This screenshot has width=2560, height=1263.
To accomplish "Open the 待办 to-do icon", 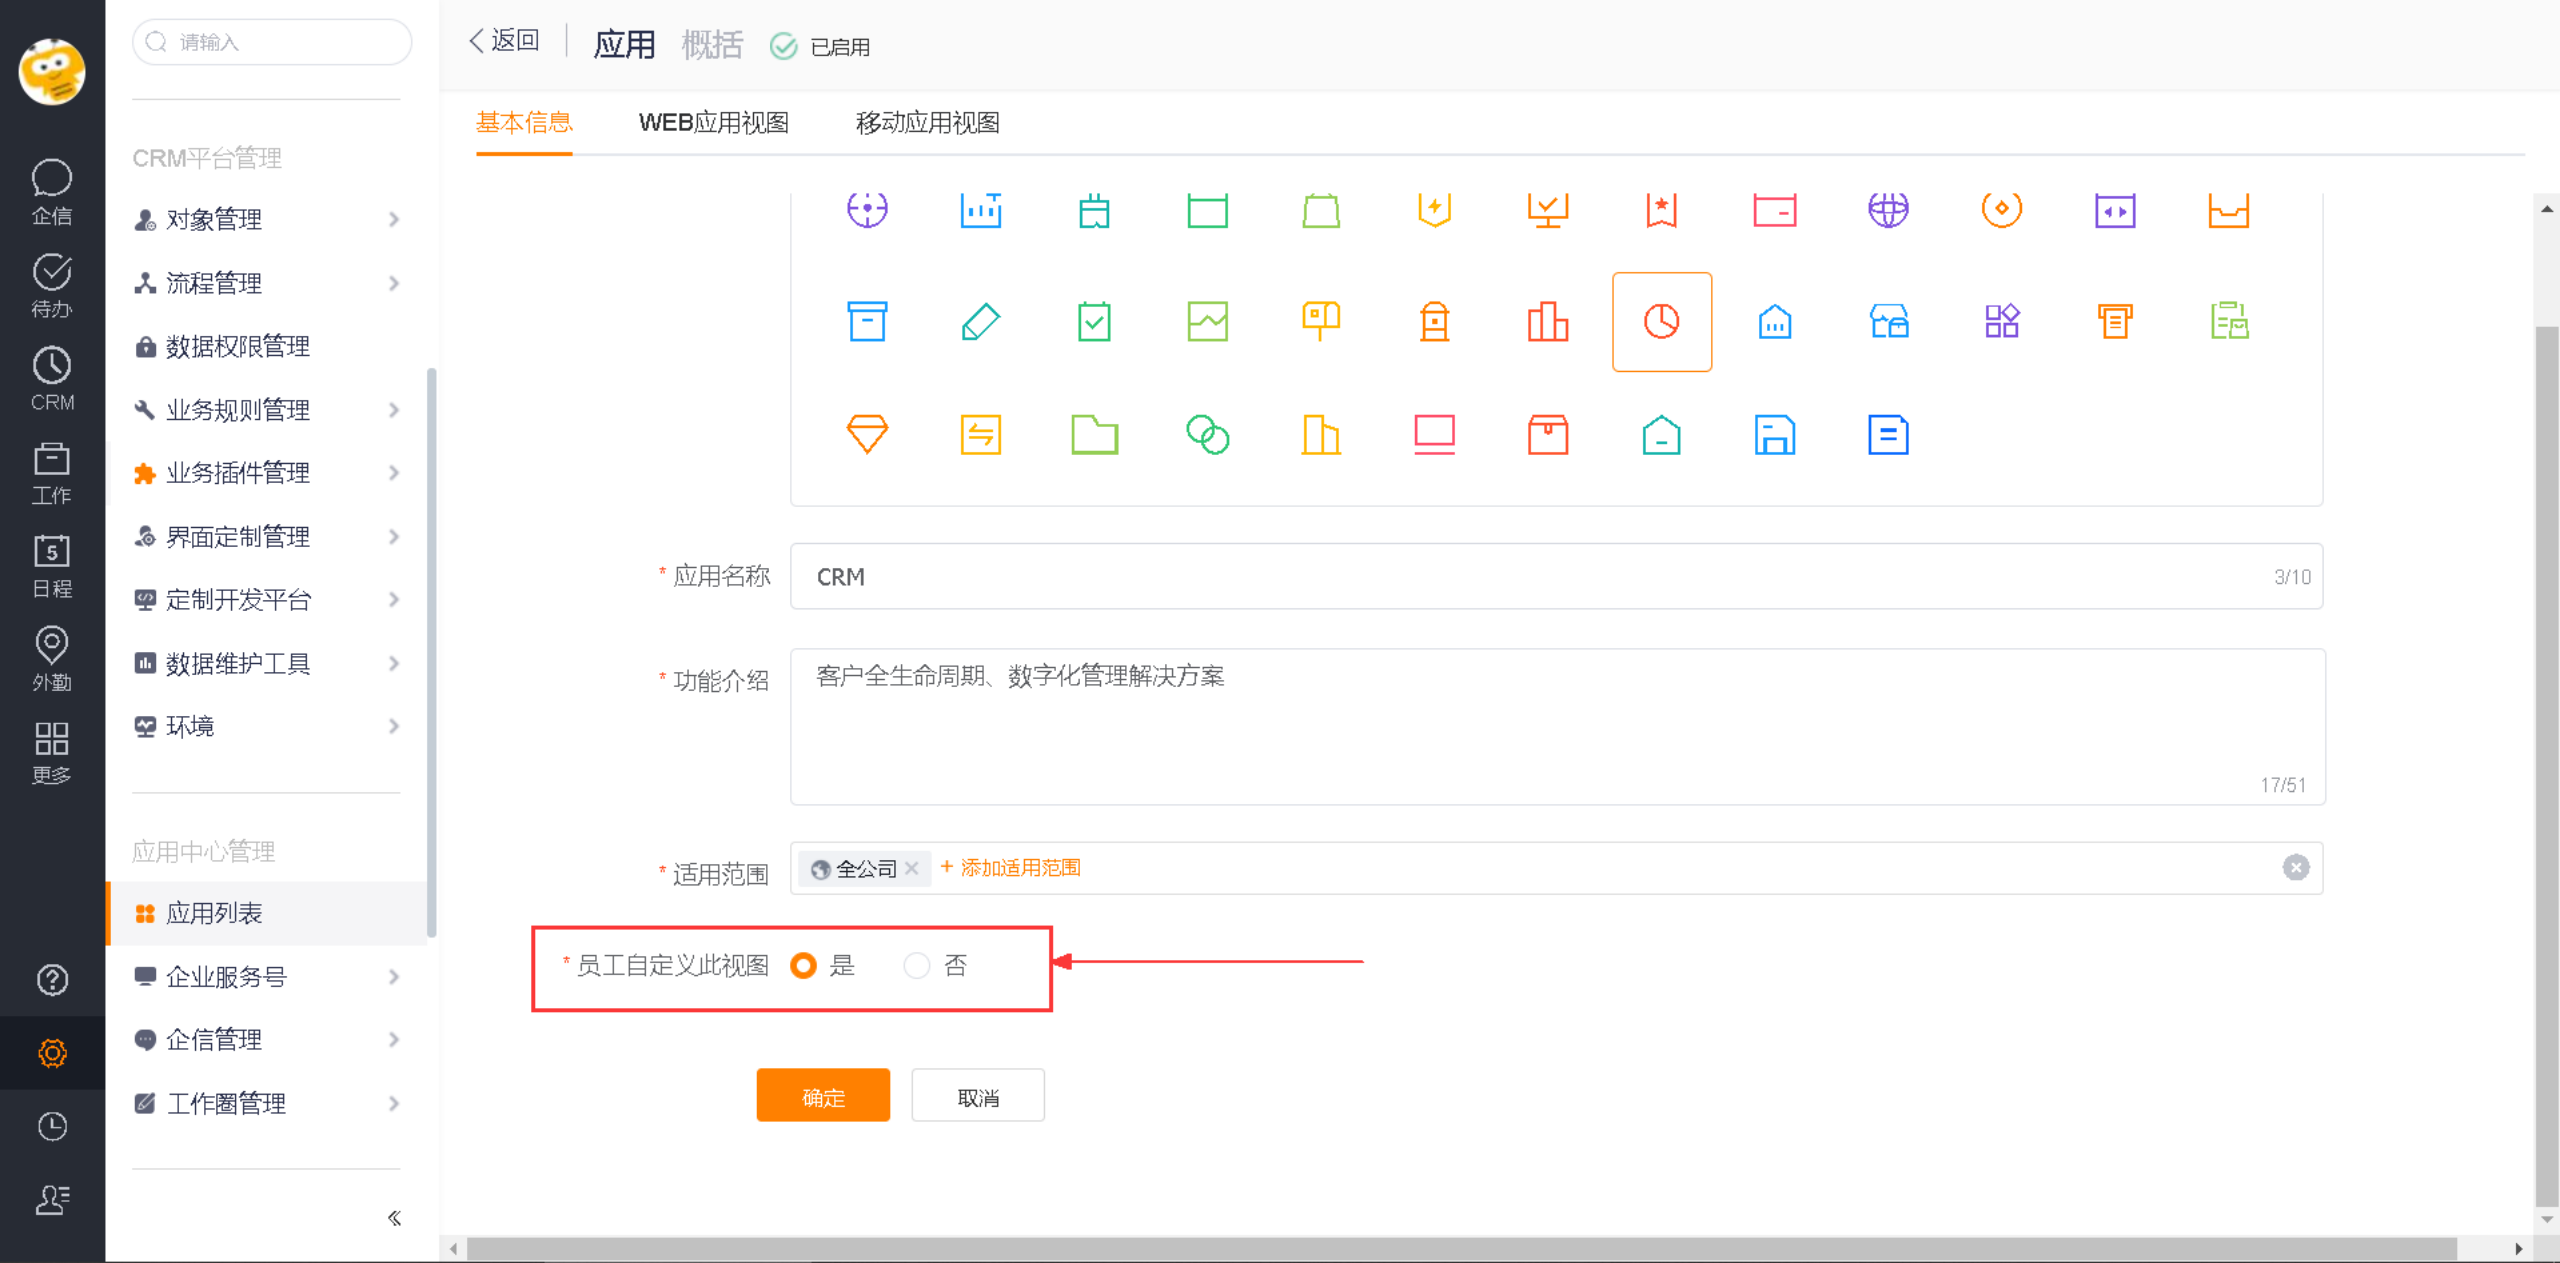I will pos(52,285).
